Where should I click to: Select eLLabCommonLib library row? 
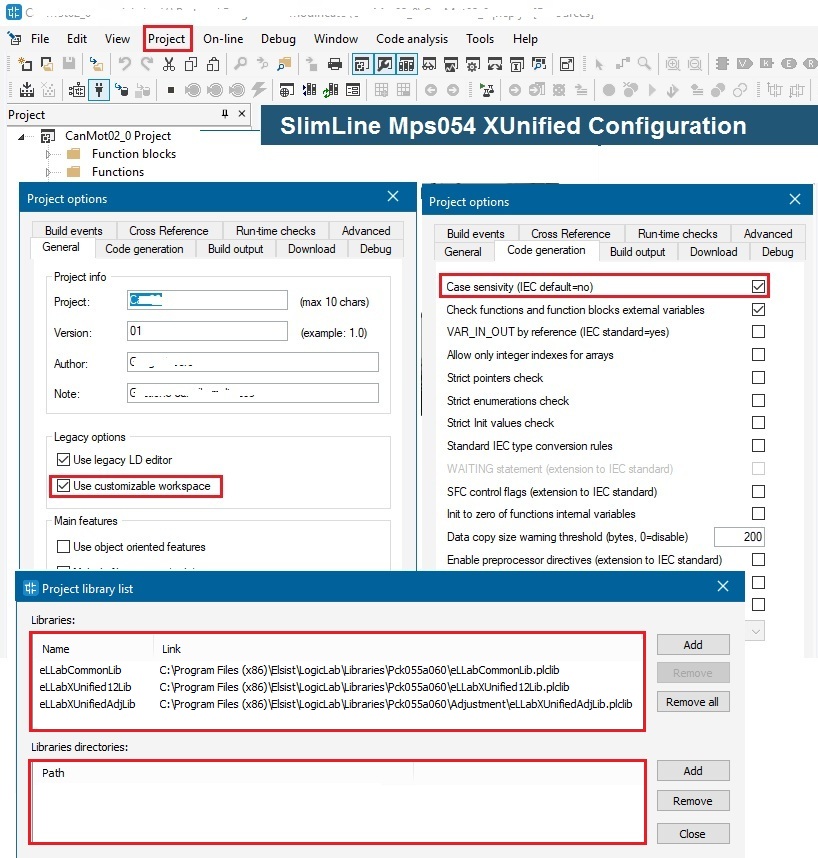338,670
